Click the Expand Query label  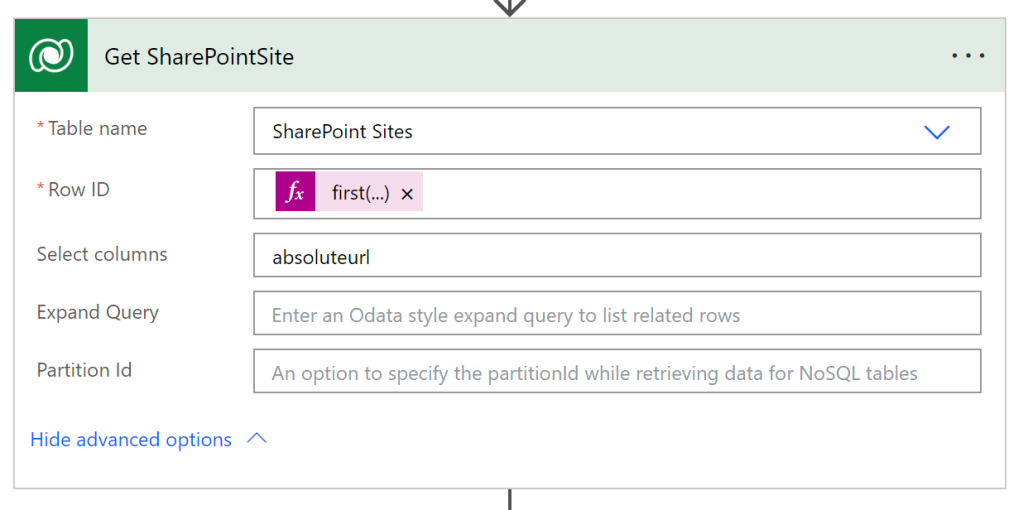click(x=97, y=312)
